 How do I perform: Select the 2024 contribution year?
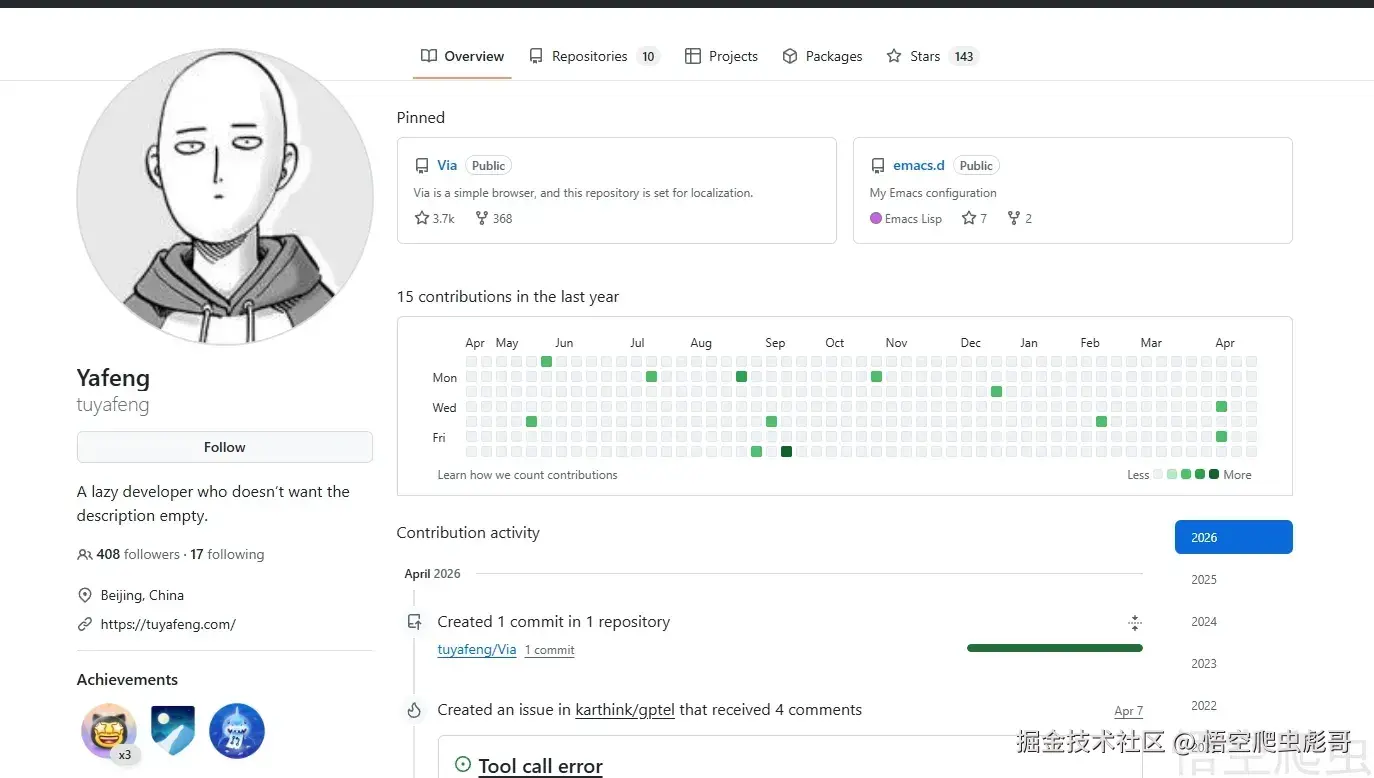pos(1204,621)
